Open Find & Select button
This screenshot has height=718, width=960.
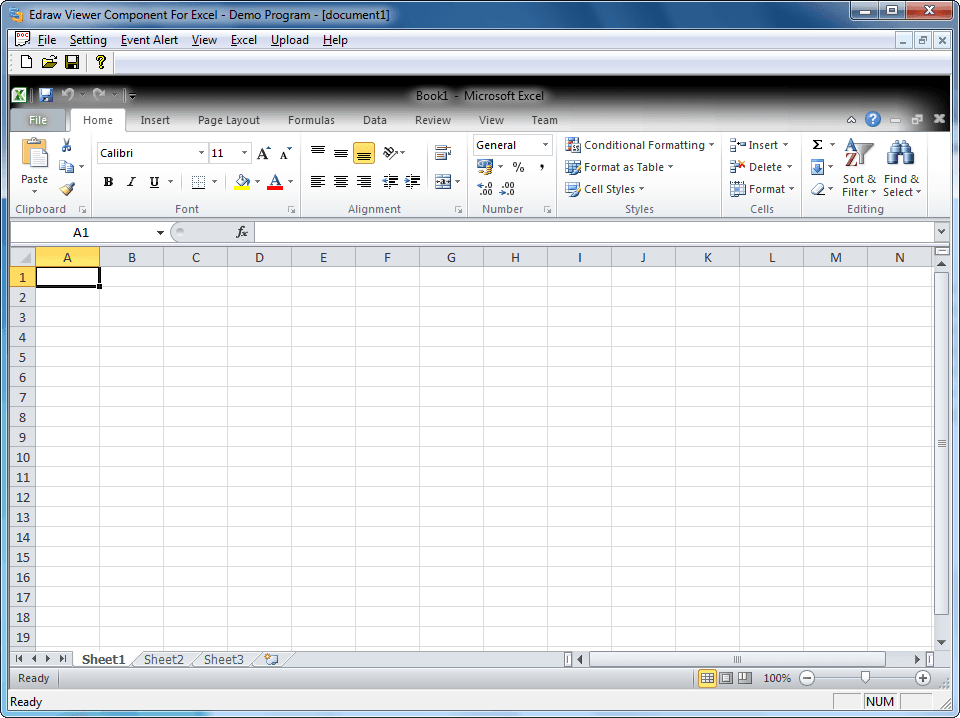[x=902, y=168]
